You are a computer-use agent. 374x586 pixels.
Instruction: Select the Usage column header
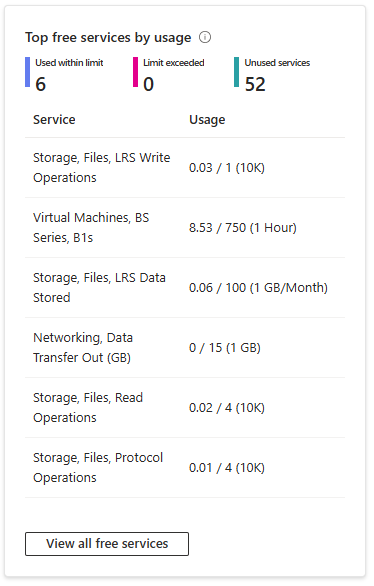[x=207, y=120]
